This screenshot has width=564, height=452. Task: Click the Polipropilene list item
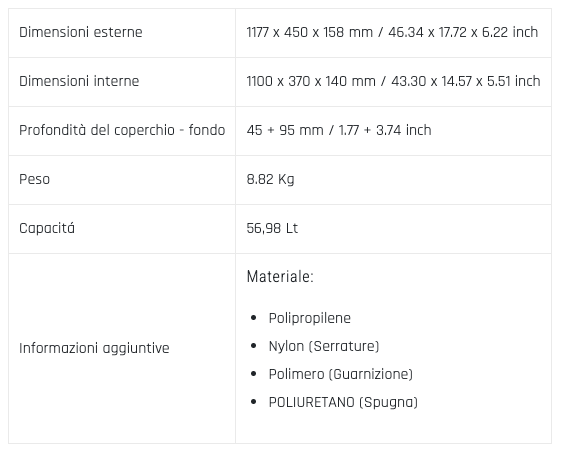310,318
